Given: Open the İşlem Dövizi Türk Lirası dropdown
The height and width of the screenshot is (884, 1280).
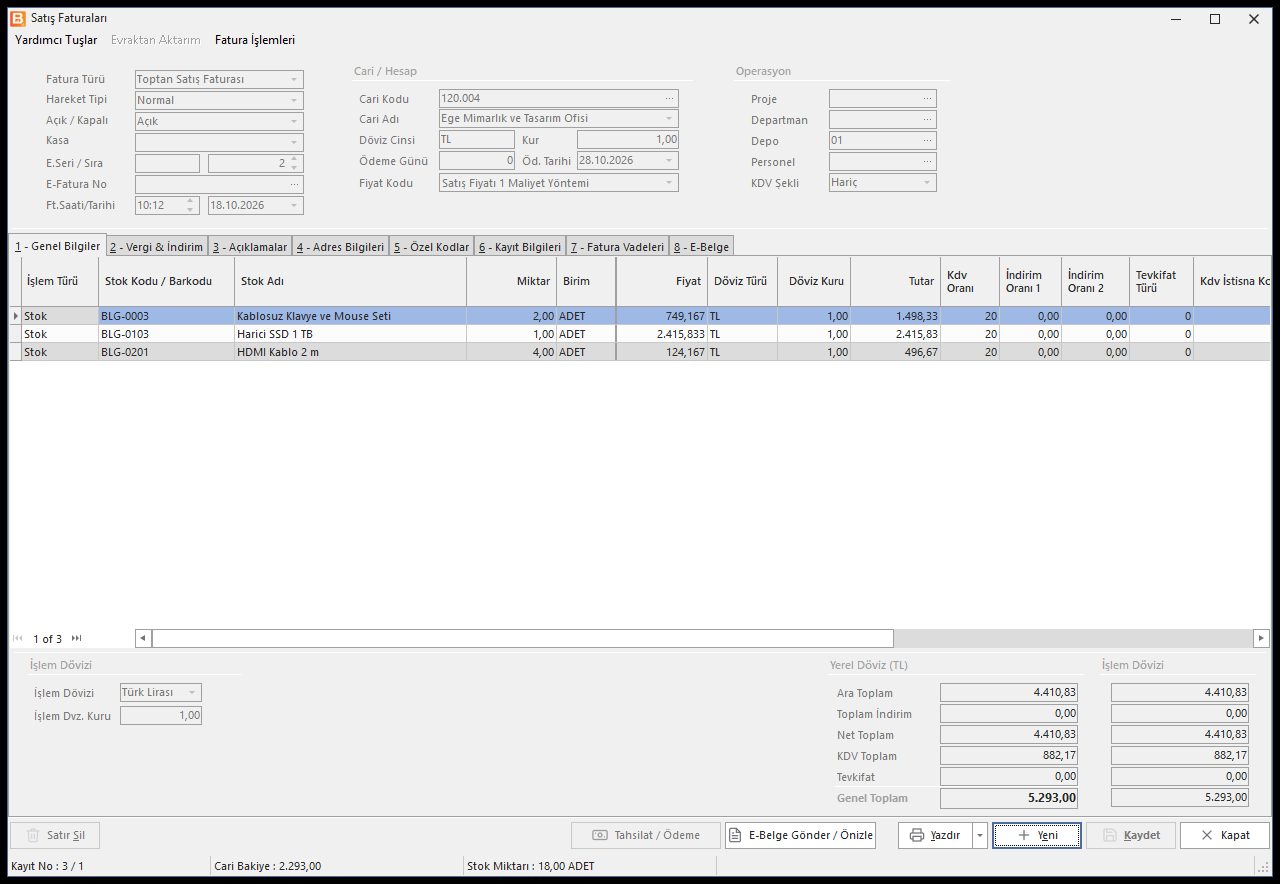Looking at the screenshot, I should tap(193, 692).
